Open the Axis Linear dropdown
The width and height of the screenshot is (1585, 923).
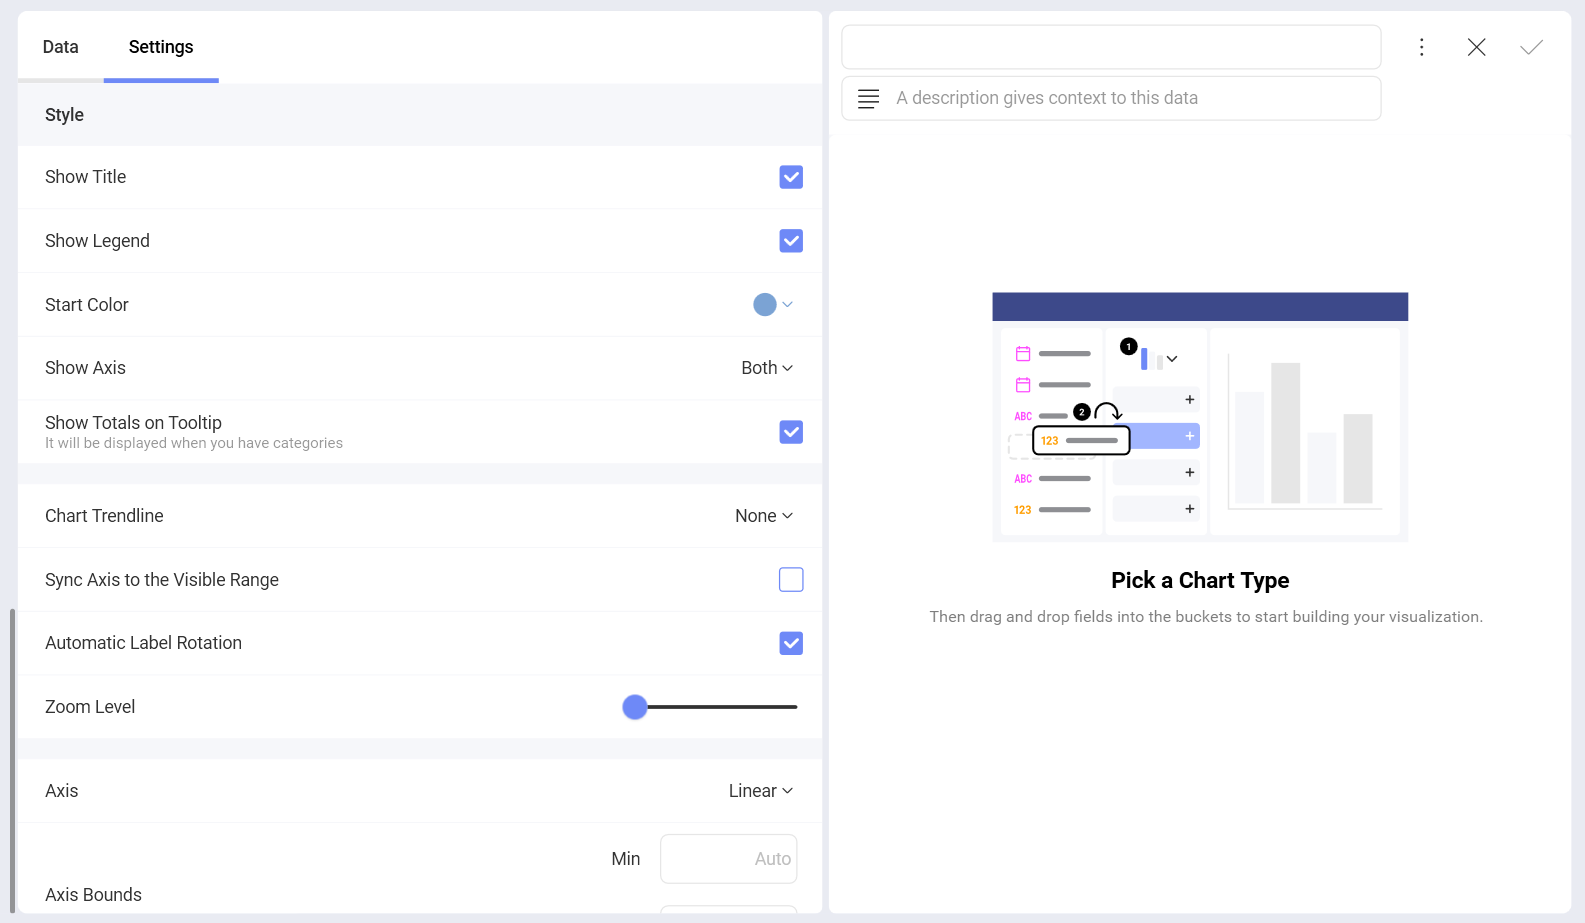pyautogui.click(x=761, y=791)
